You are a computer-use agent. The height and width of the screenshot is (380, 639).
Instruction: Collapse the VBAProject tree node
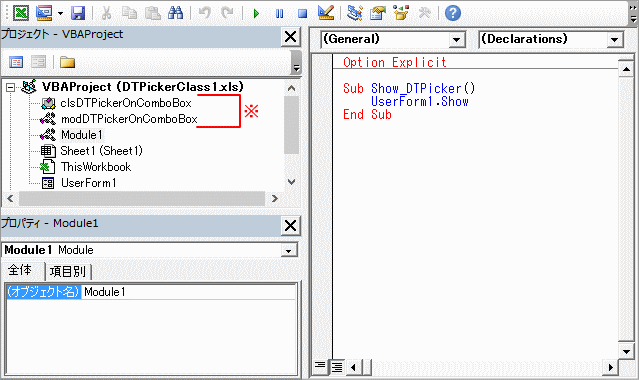coord(11,87)
